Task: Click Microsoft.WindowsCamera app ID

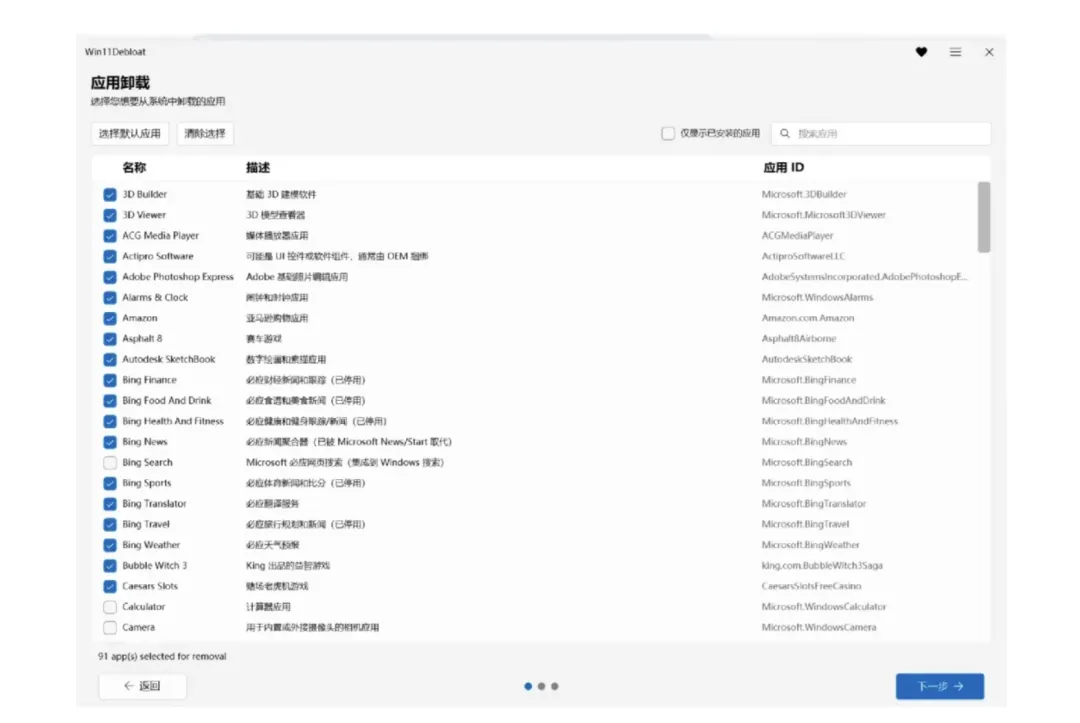Action: pos(819,628)
